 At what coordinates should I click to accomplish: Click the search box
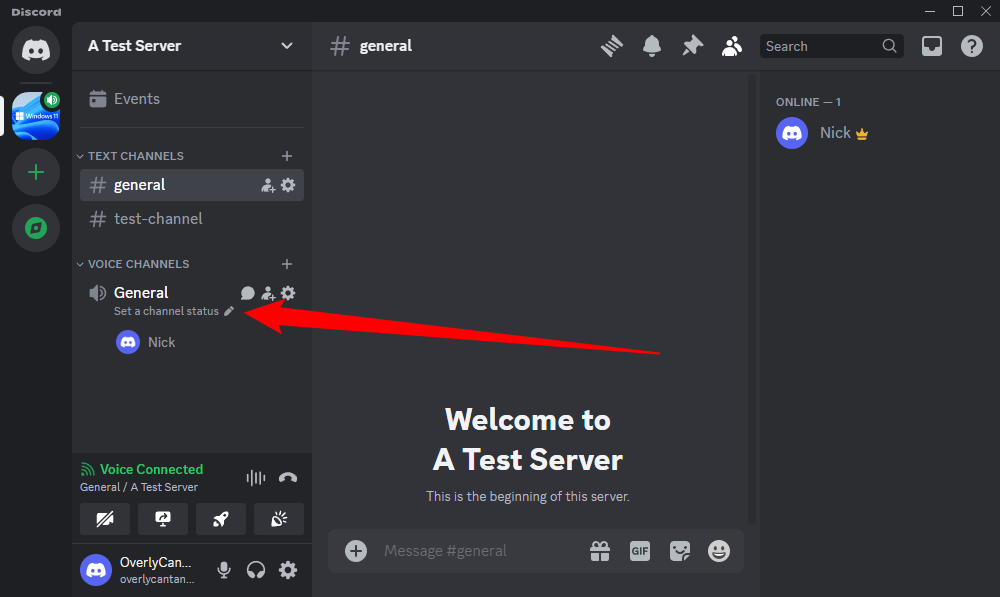(x=832, y=46)
